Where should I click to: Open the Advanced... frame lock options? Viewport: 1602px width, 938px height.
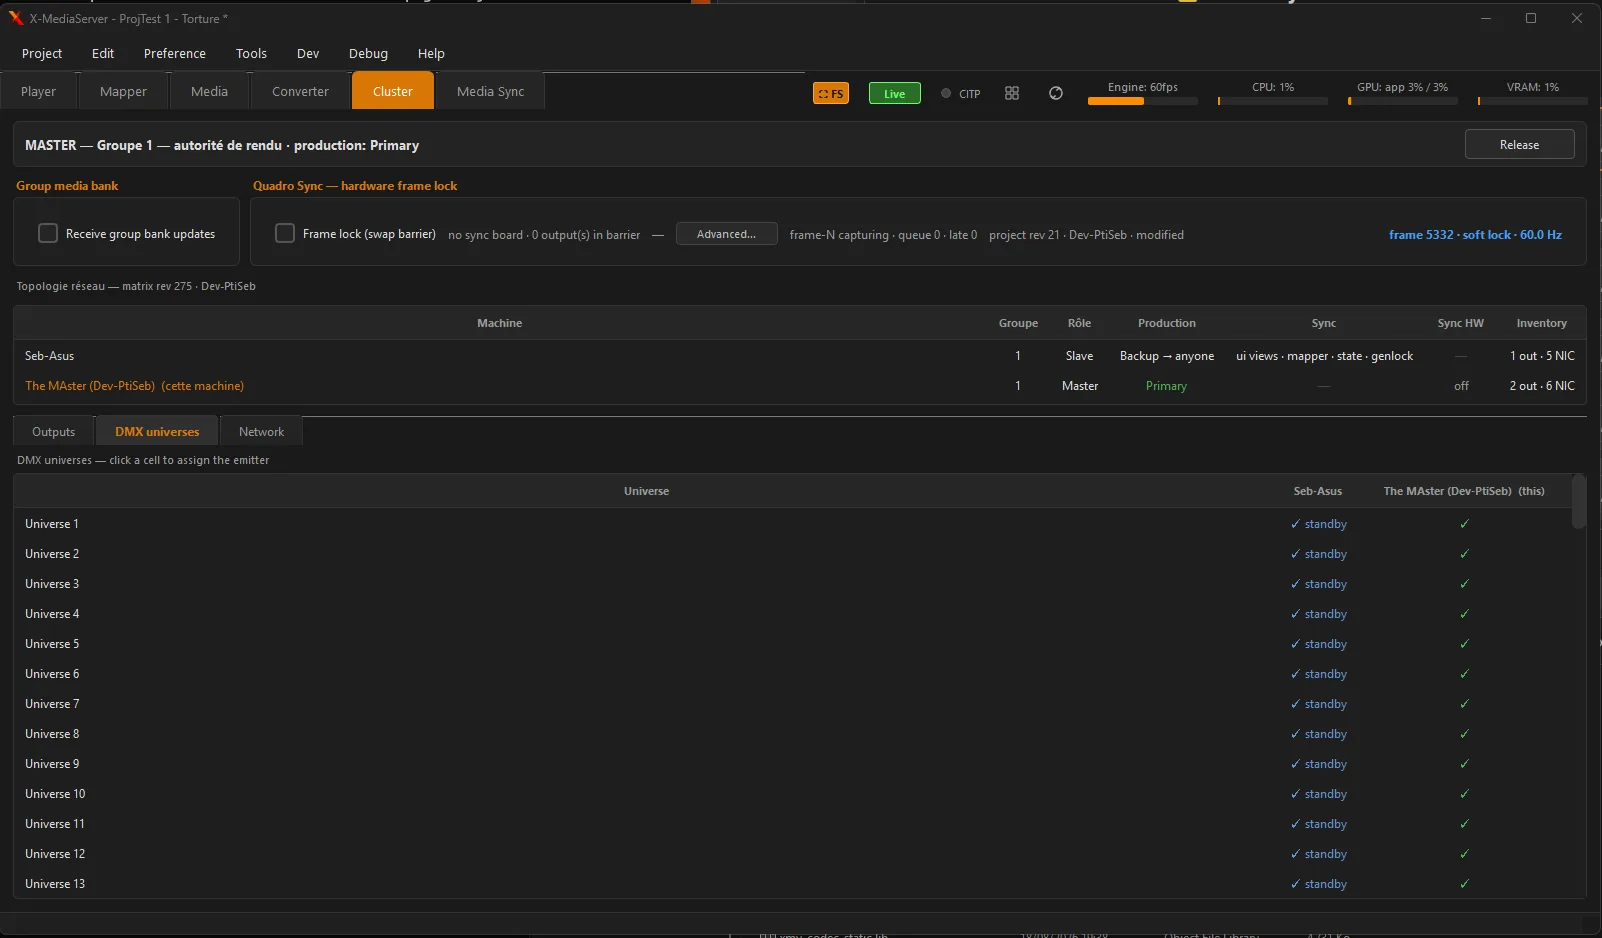tap(727, 234)
